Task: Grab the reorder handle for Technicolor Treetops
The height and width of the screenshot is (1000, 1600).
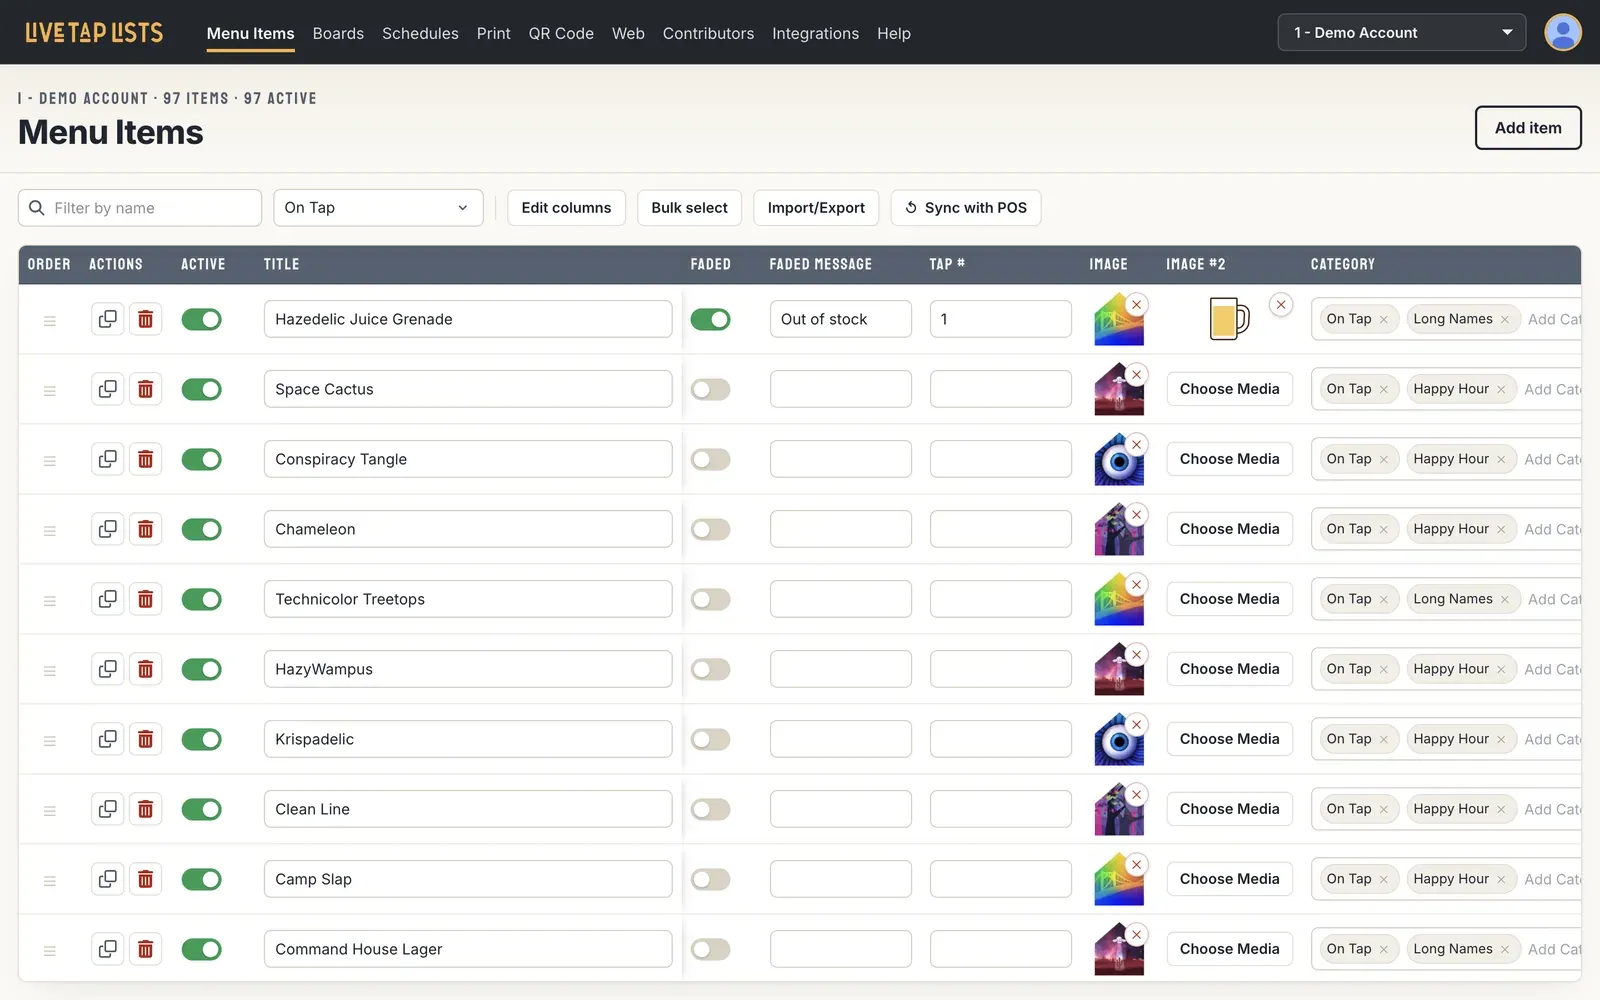Action: click(49, 600)
